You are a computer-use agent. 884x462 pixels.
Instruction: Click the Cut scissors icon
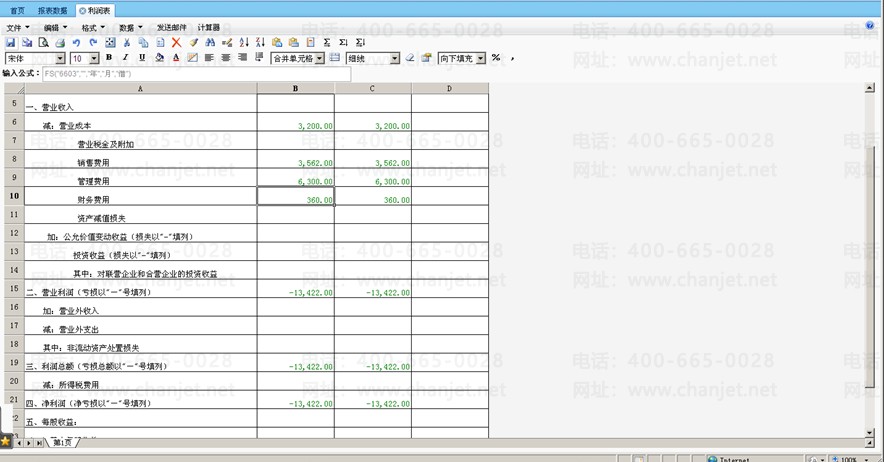click(127, 43)
